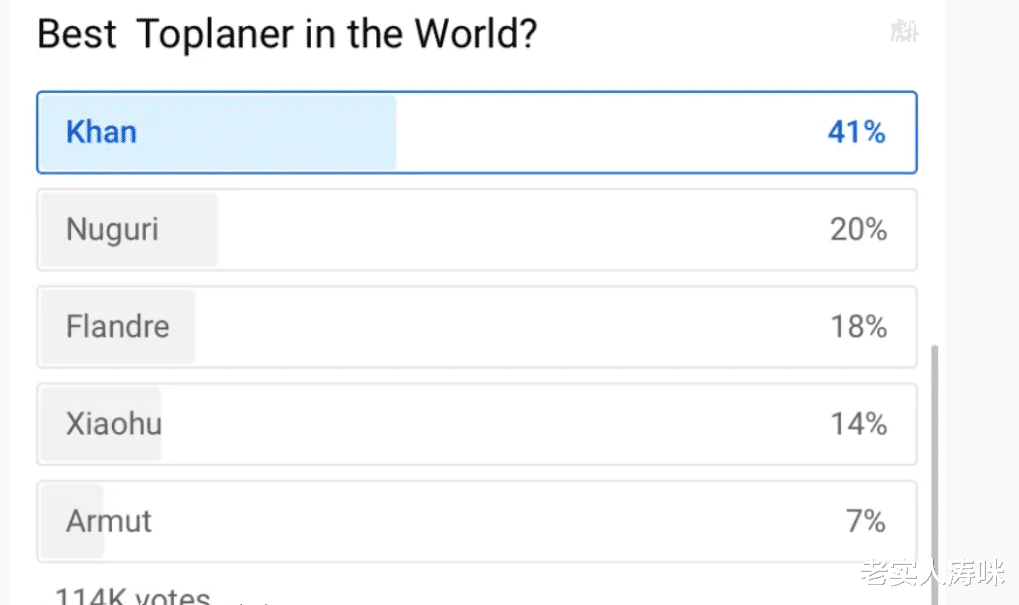1019x605 pixels.
Task: Click the 20% result for Nuguri
Action: point(858,229)
